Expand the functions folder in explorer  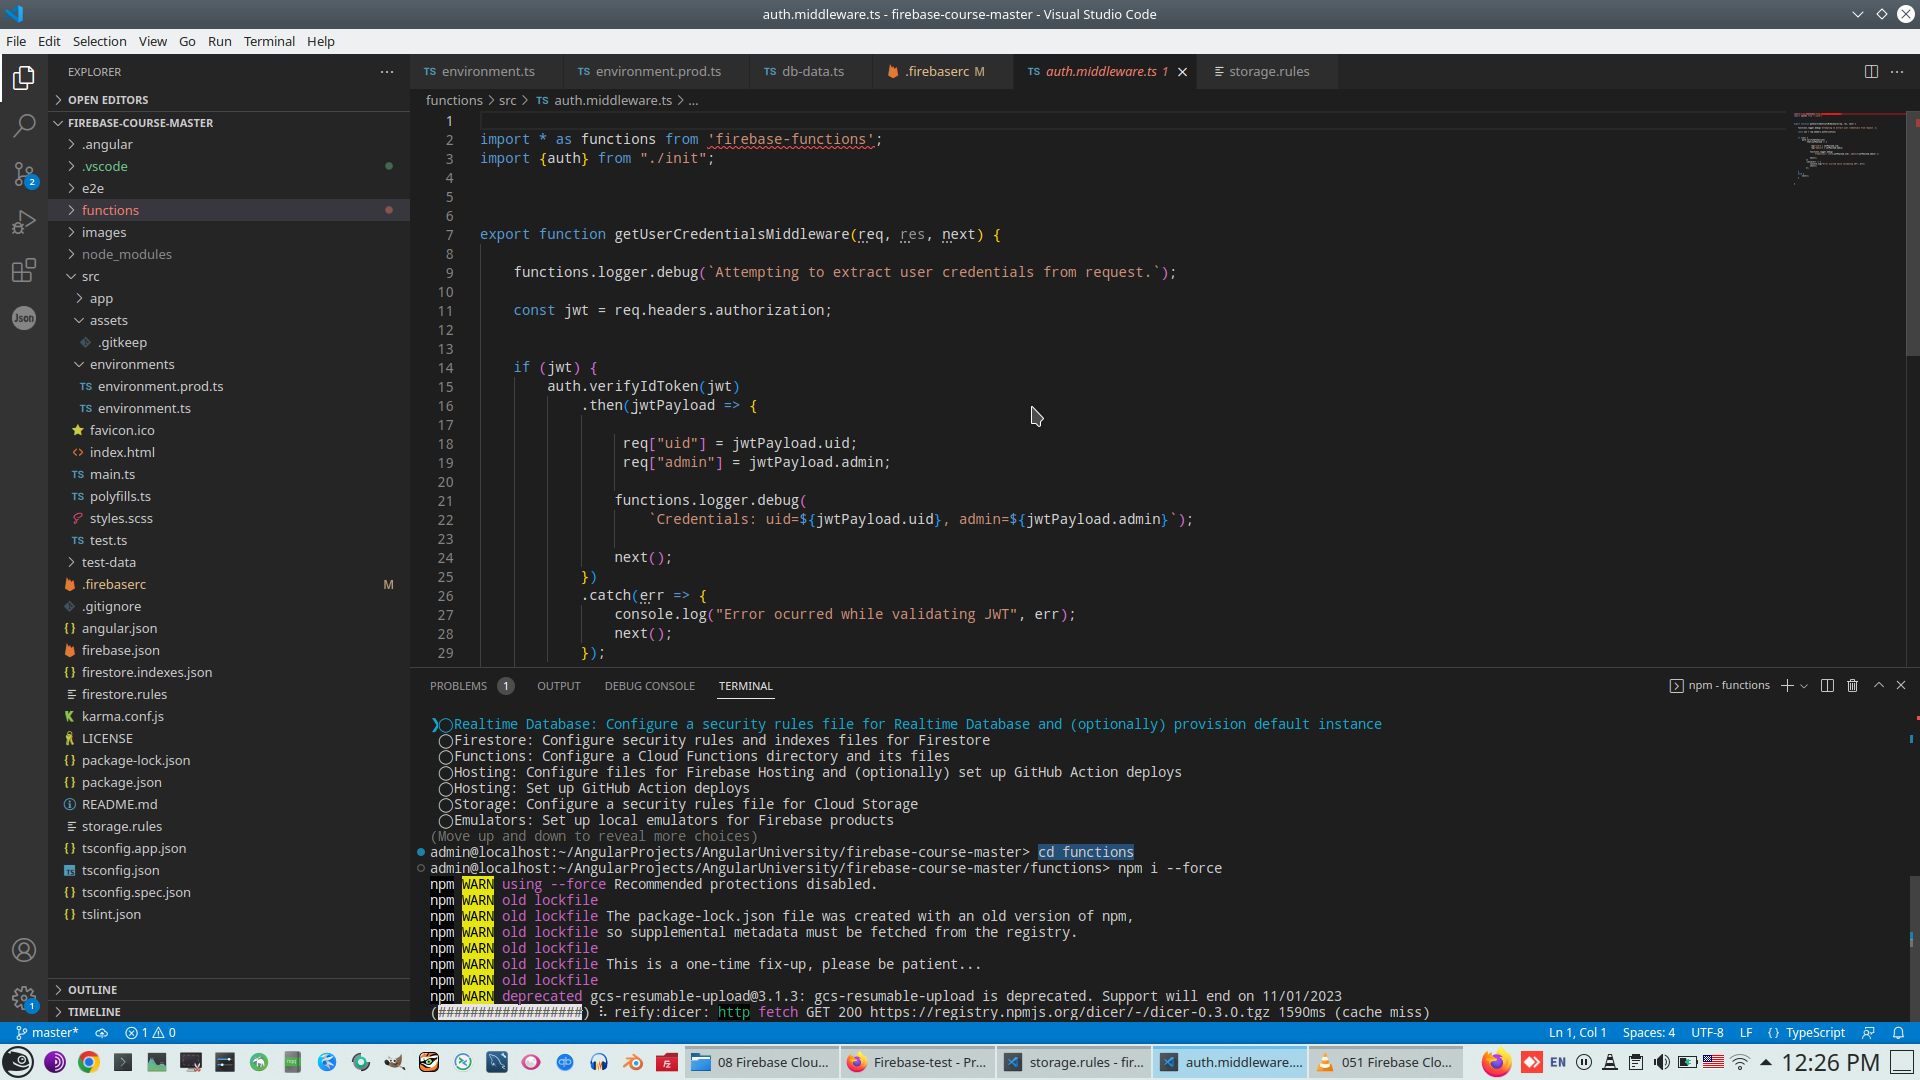pyautogui.click(x=110, y=210)
